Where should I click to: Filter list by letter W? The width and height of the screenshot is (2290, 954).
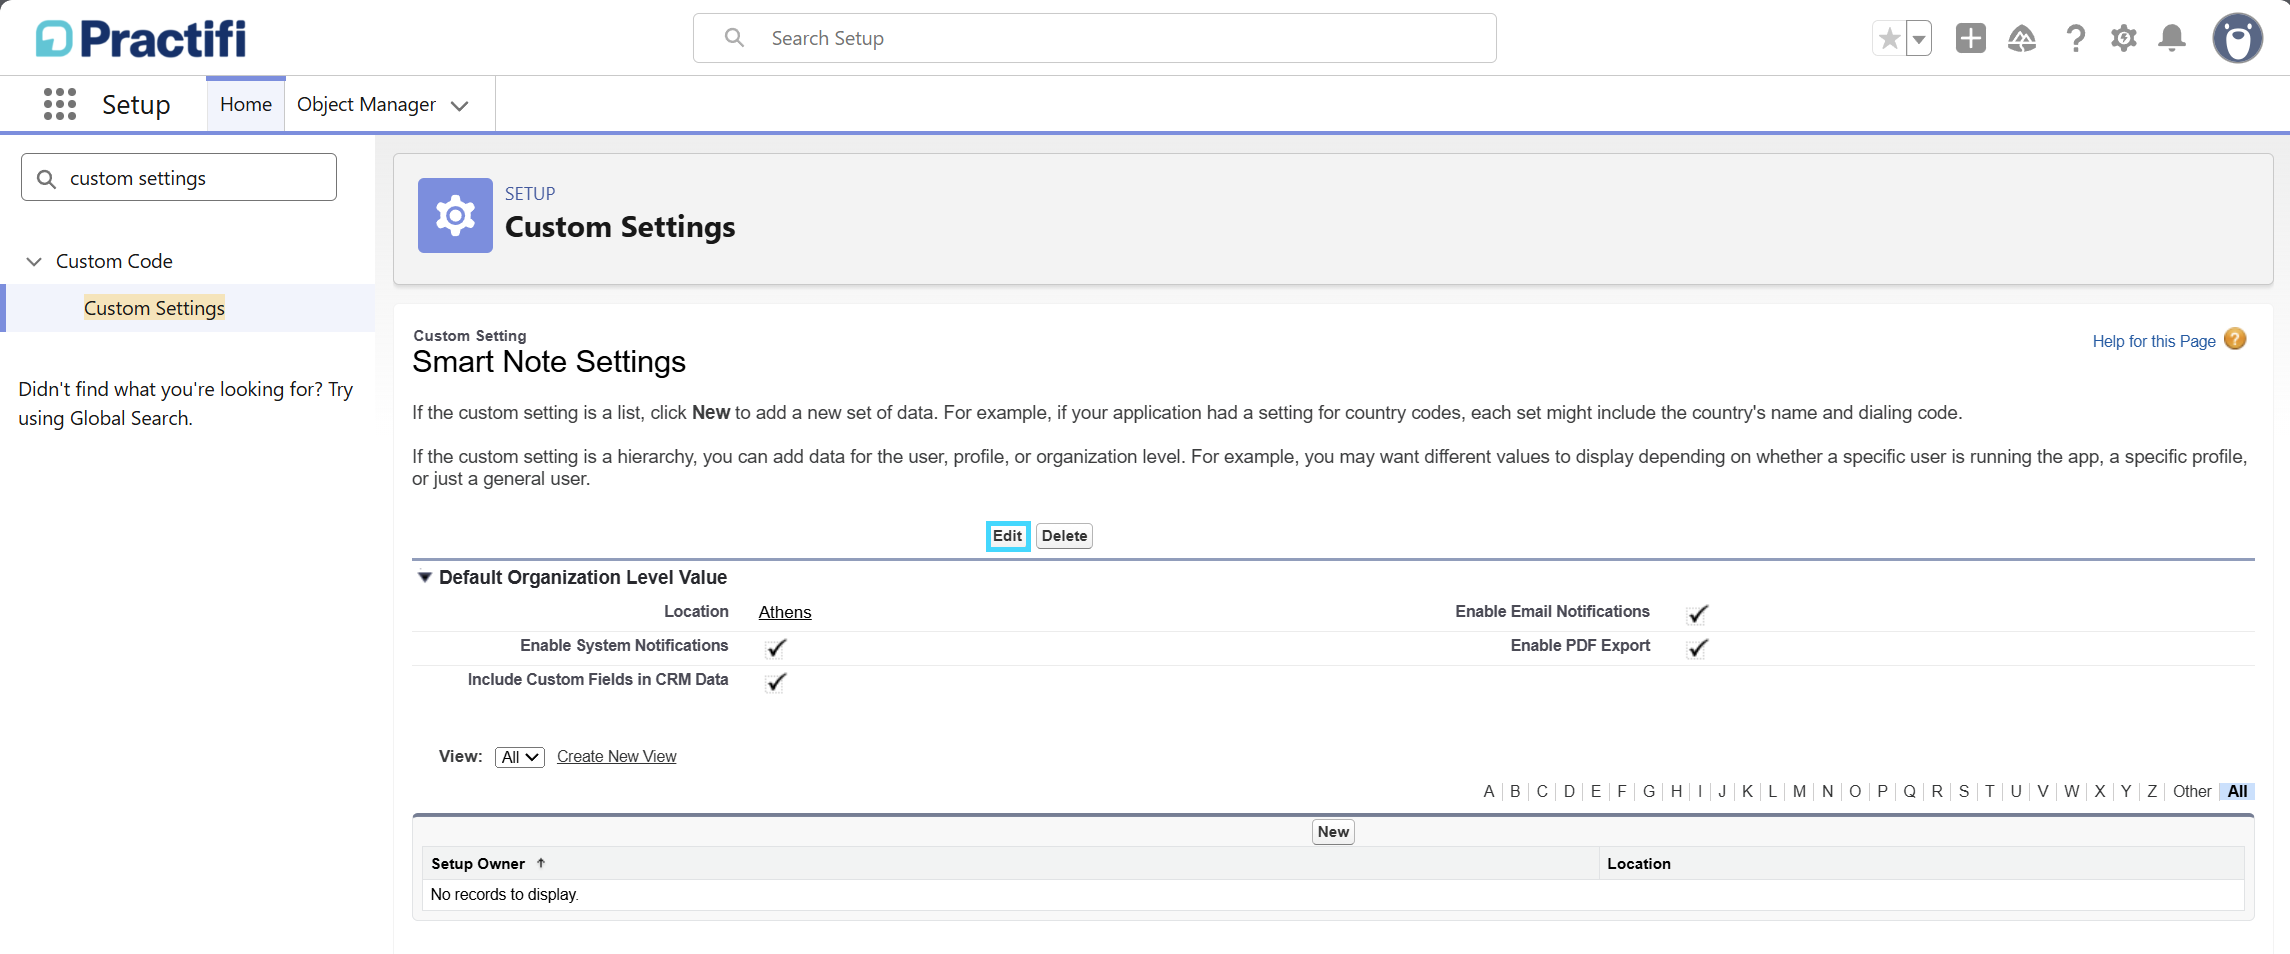(2071, 791)
